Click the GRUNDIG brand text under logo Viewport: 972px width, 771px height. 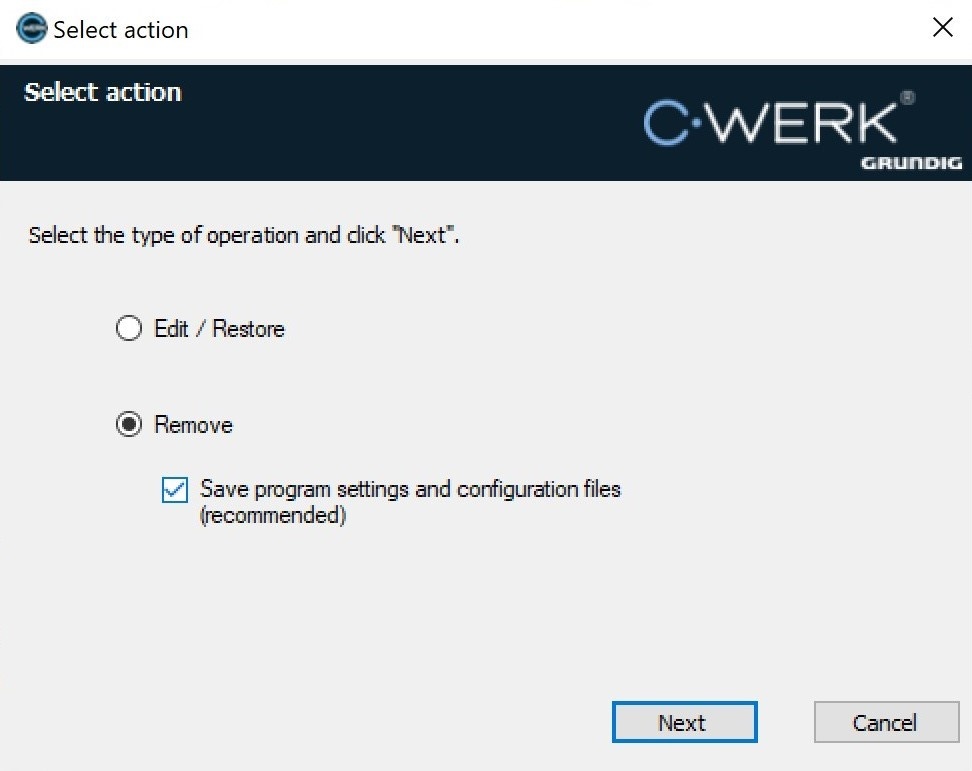[x=911, y=163]
